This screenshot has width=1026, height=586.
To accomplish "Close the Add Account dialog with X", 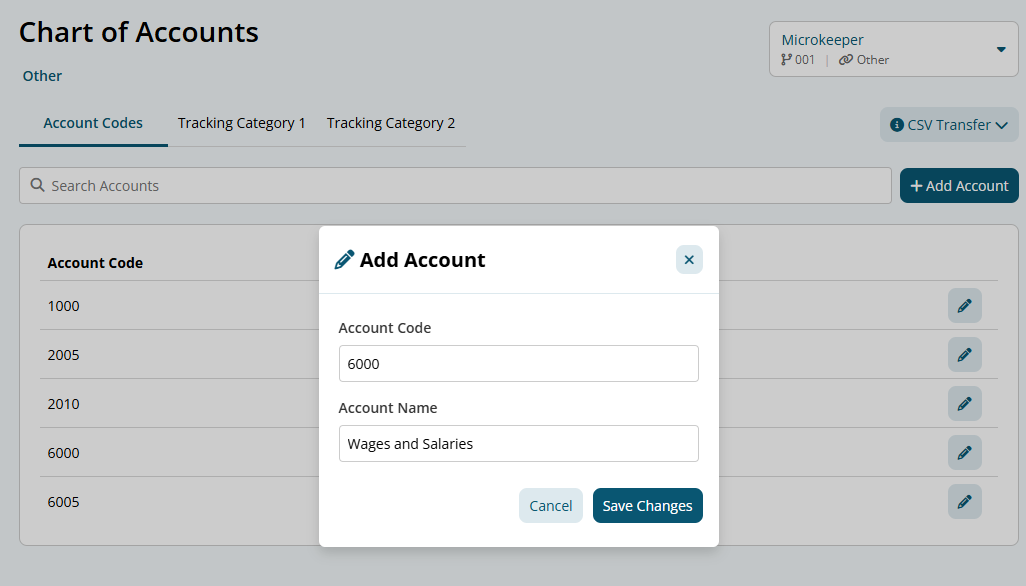I will click(689, 260).
